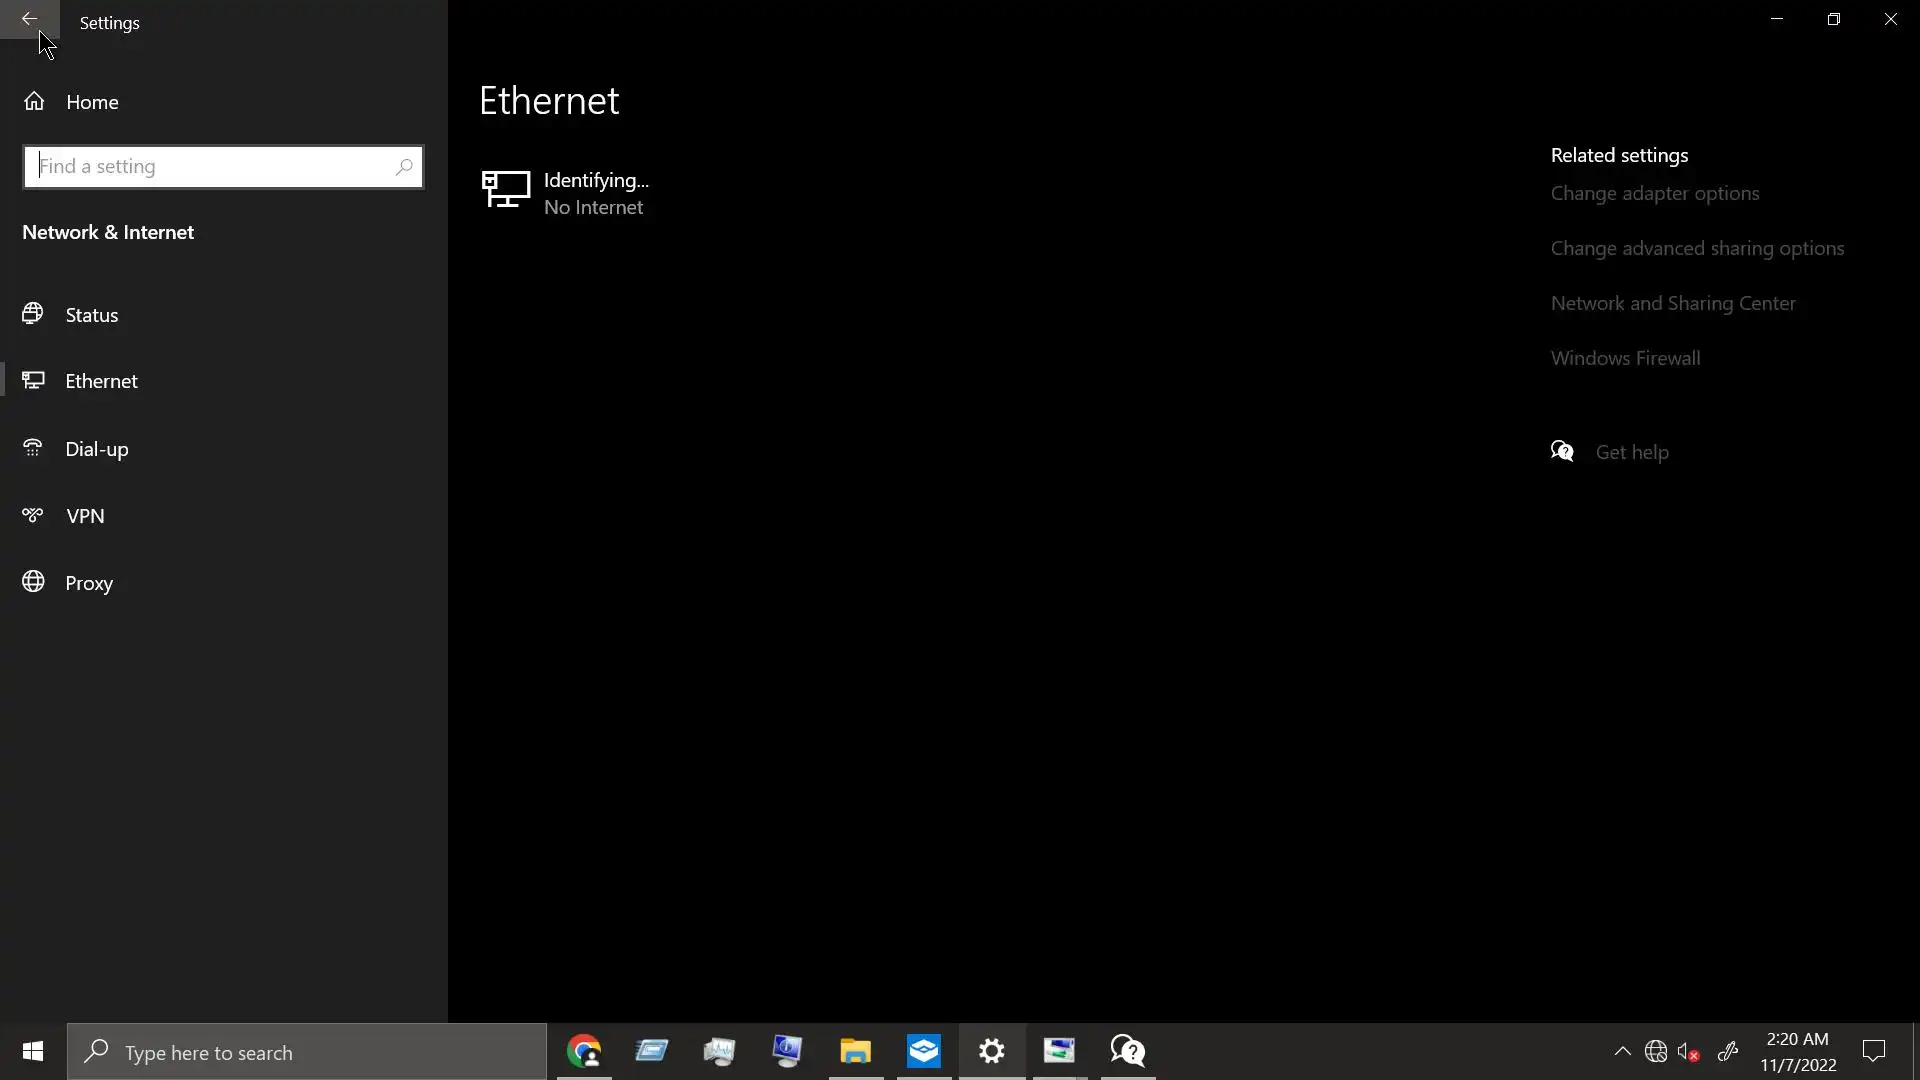Click the magnifier icon in settings search
Image resolution: width=1920 pixels, height=1080 pixels.
point(404,167)
